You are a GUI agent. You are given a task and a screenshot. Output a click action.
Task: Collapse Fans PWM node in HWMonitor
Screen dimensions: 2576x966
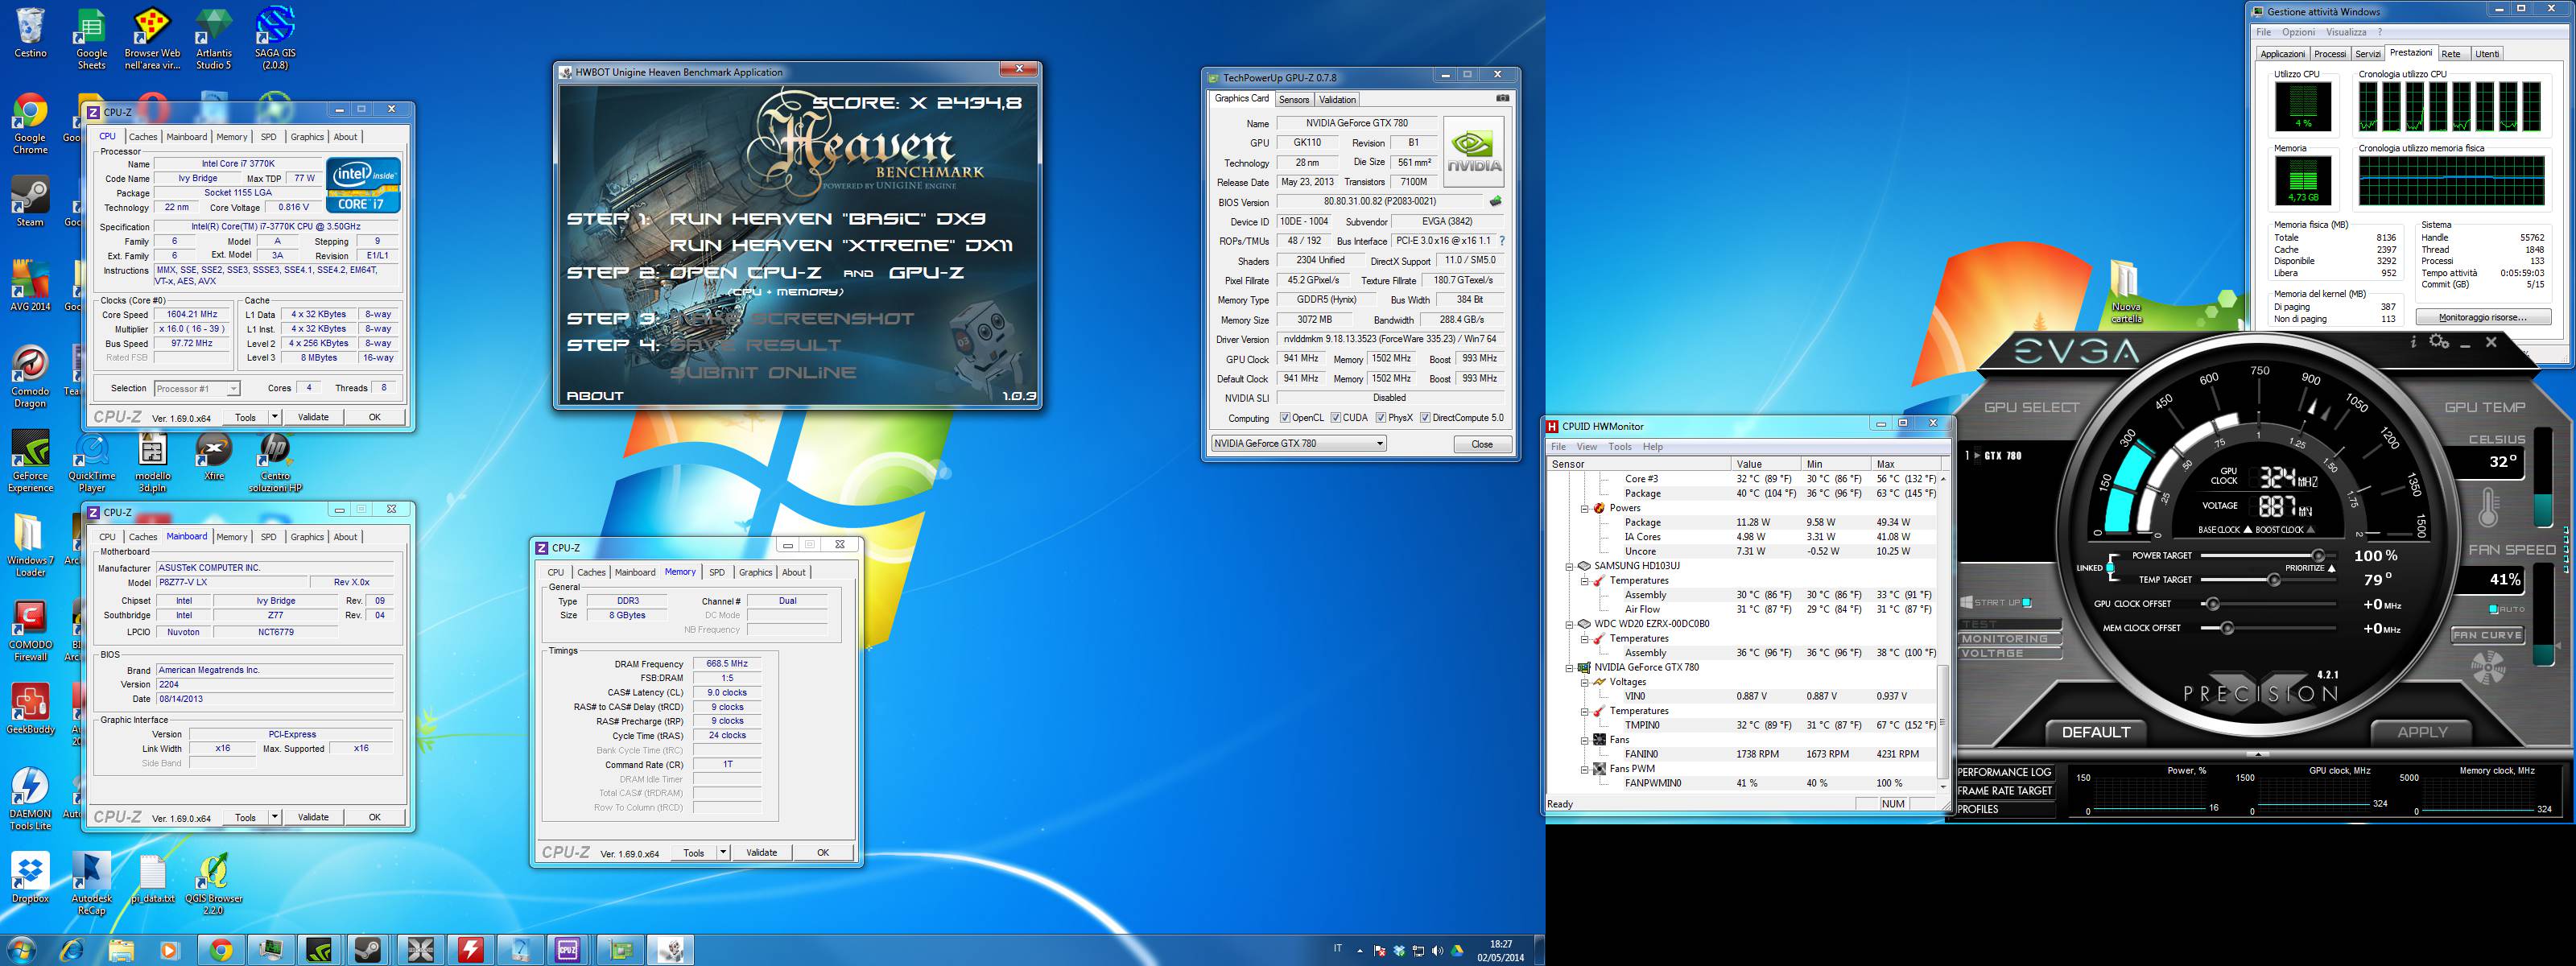(x=1584, y=769)
